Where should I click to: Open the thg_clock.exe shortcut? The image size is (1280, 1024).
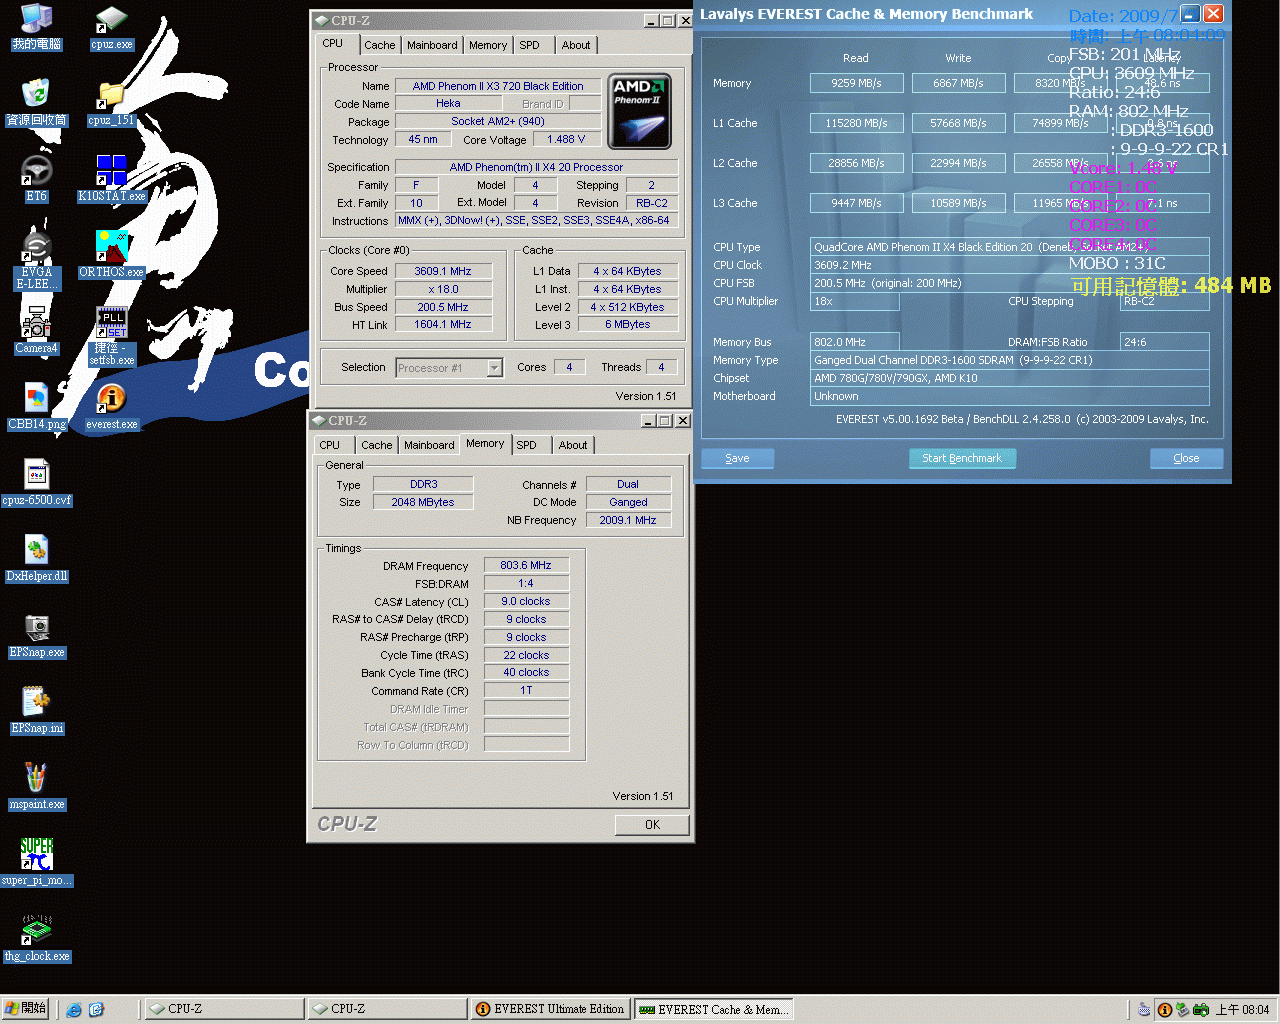[37, 938]
